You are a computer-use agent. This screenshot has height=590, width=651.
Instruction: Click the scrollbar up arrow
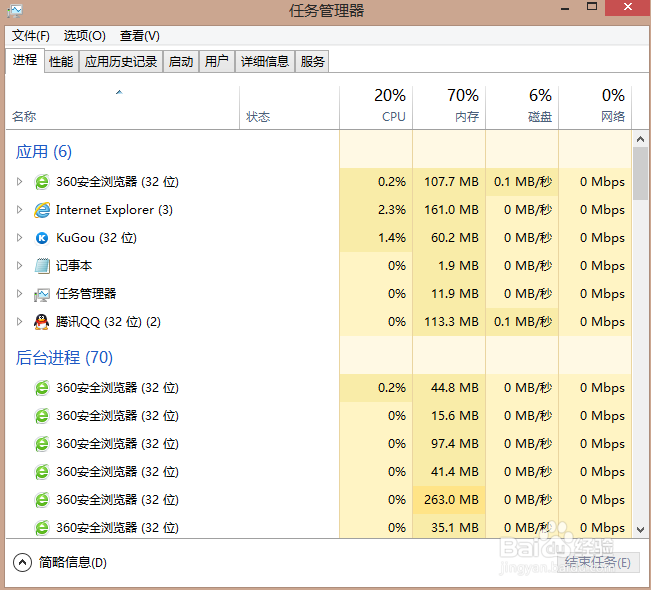point(640,139)
